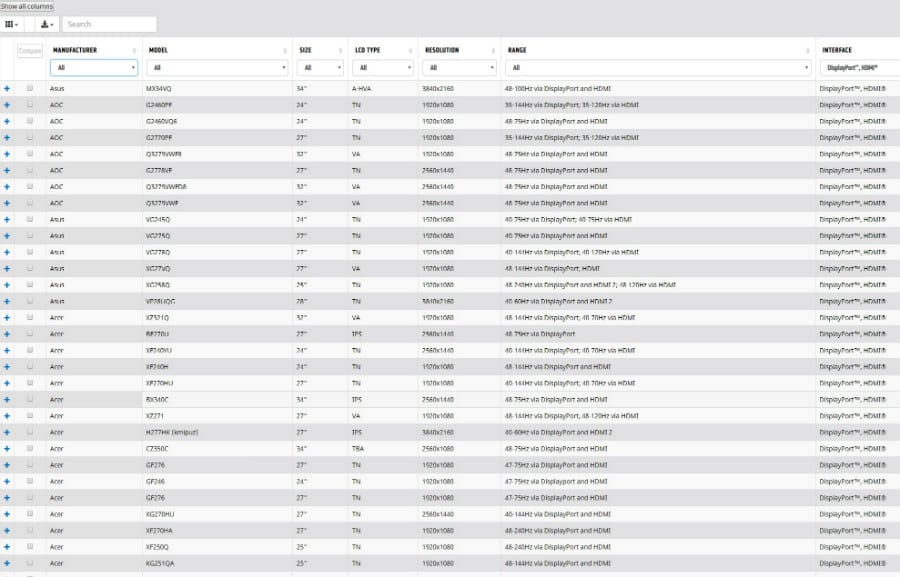Screen dimensions: 900x577
Task: Tick the checkbox for Asus MX34VQ
Action: [30, 88]
